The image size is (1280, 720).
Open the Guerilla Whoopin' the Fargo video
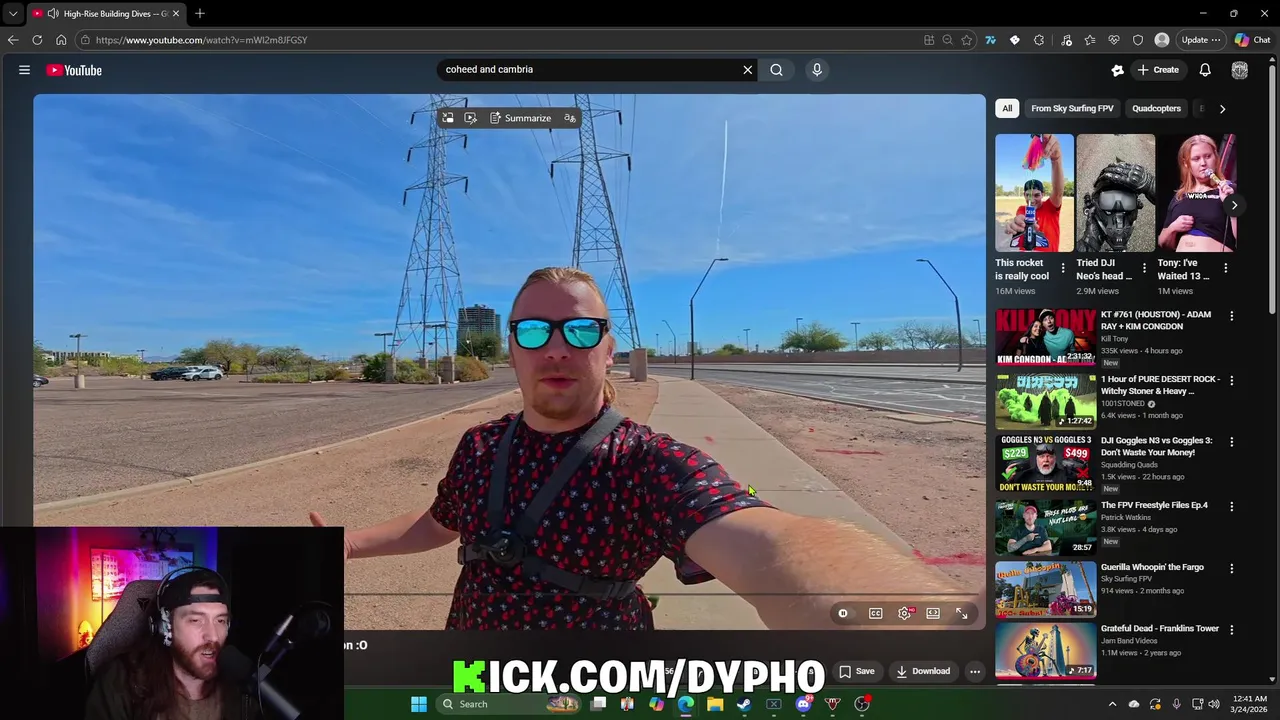tap(1045, 589)
